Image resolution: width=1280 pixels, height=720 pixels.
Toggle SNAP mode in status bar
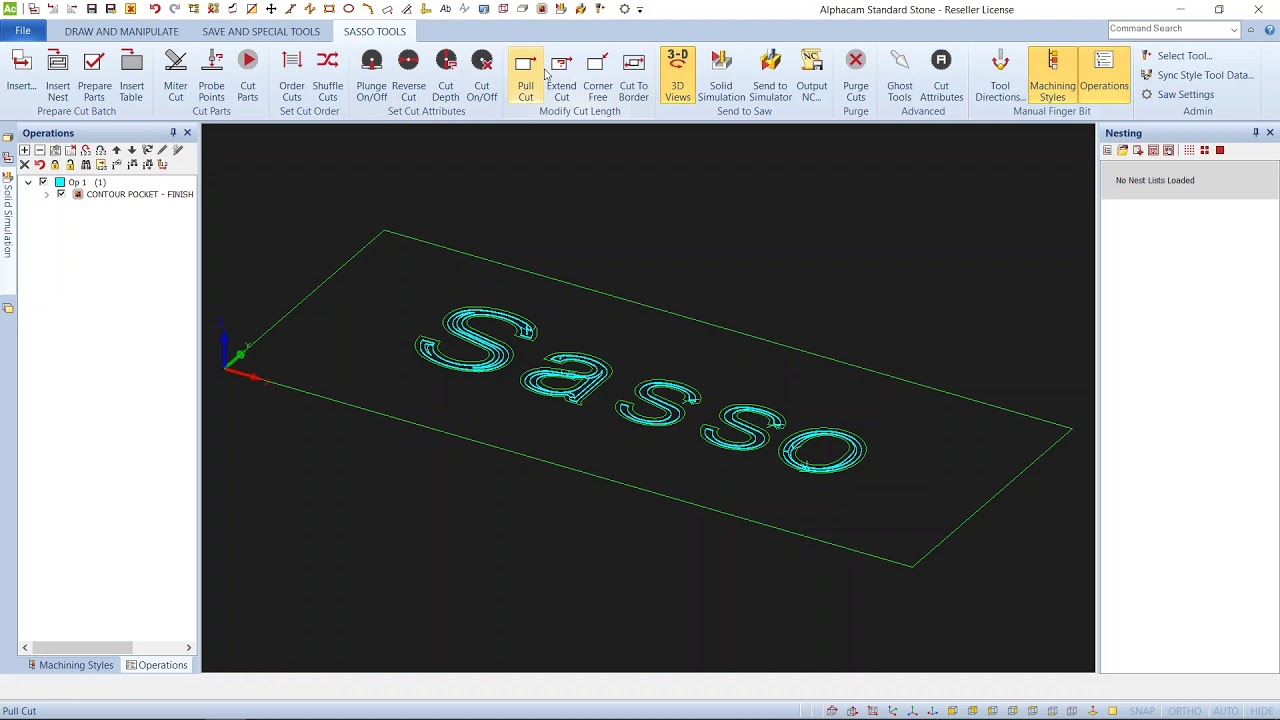click(1142, 711)
